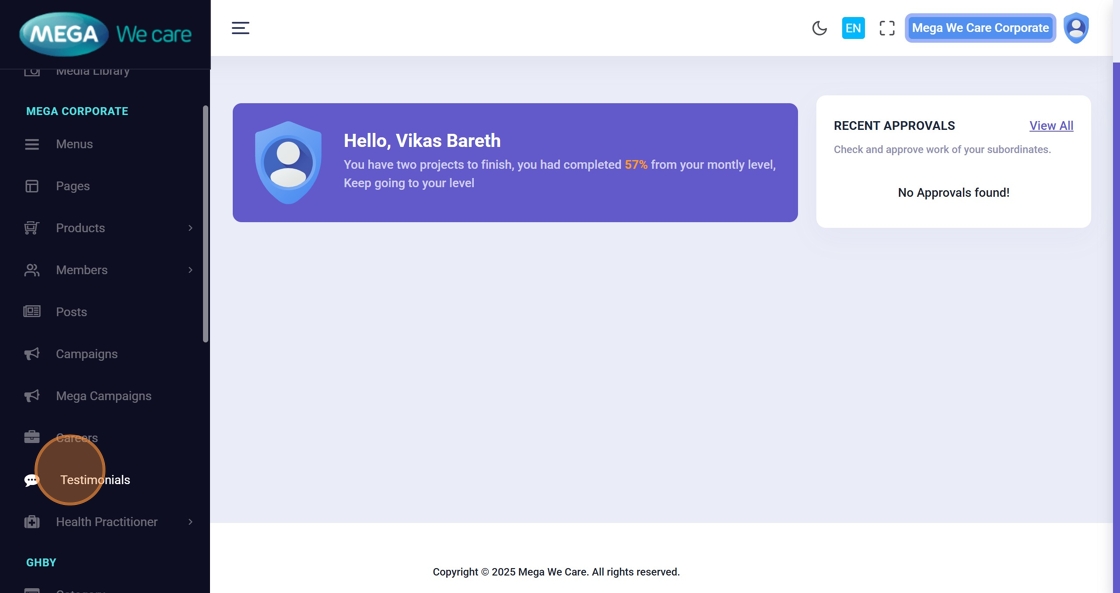Enter fullscreen mode via the fullscreen icon
This screenshot has height=593, width=1120.
887,28
